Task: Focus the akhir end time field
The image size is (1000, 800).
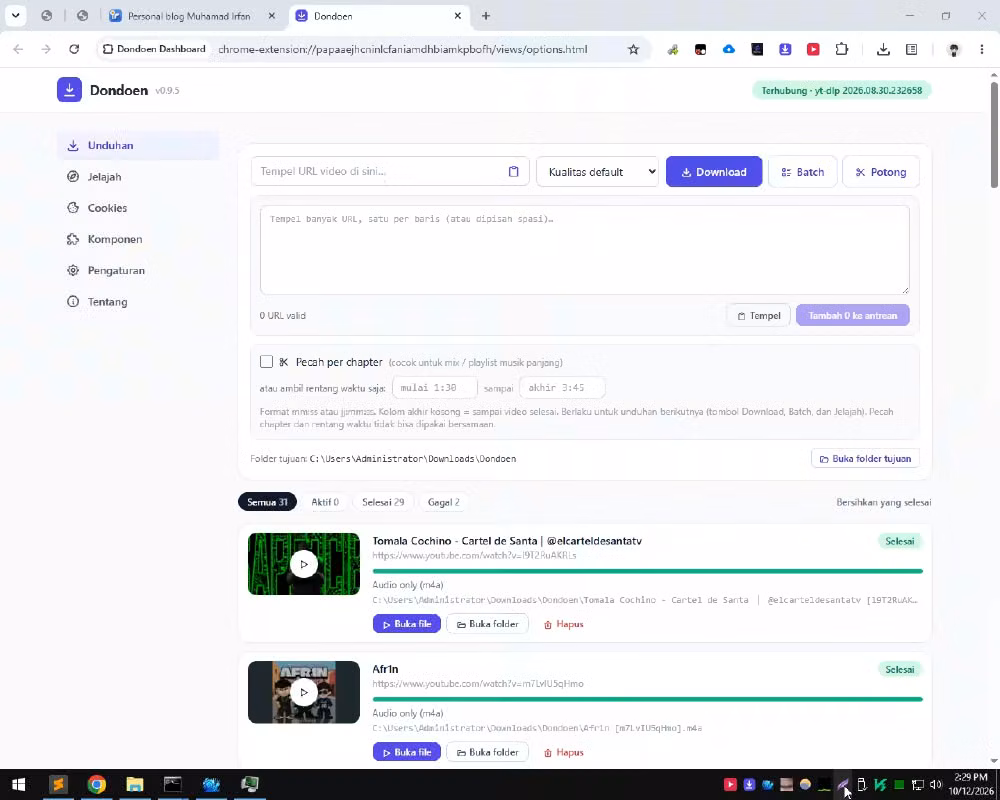Action: click(x=562, y=387)
